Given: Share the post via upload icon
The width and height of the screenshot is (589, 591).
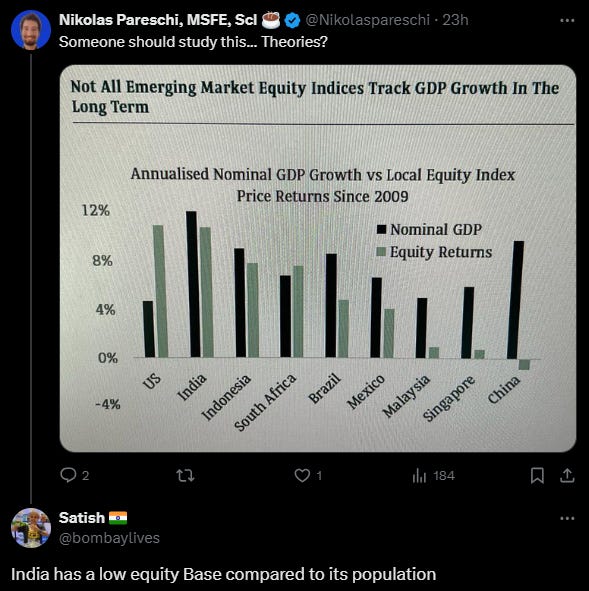Looking at the screenshot, I should pyautogui.click(x=567, y=475).
